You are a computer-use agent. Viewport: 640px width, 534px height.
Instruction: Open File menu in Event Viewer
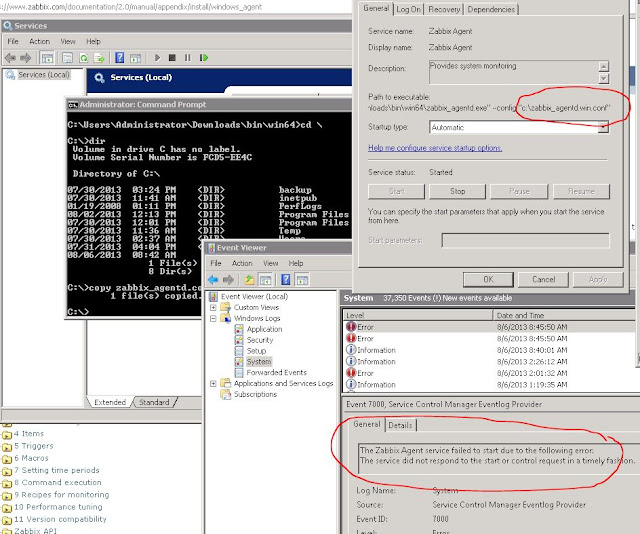216,263
